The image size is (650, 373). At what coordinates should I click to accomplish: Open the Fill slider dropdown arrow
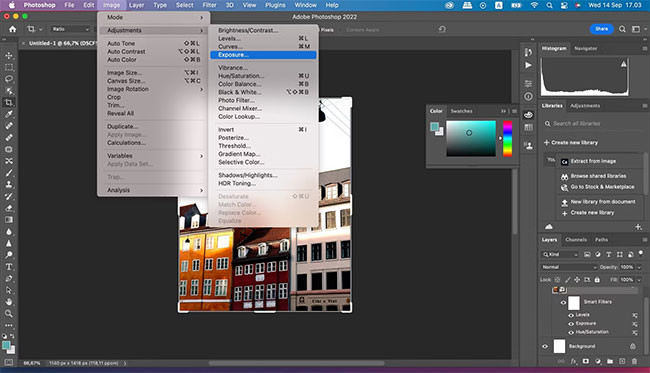tap(639, 280)
